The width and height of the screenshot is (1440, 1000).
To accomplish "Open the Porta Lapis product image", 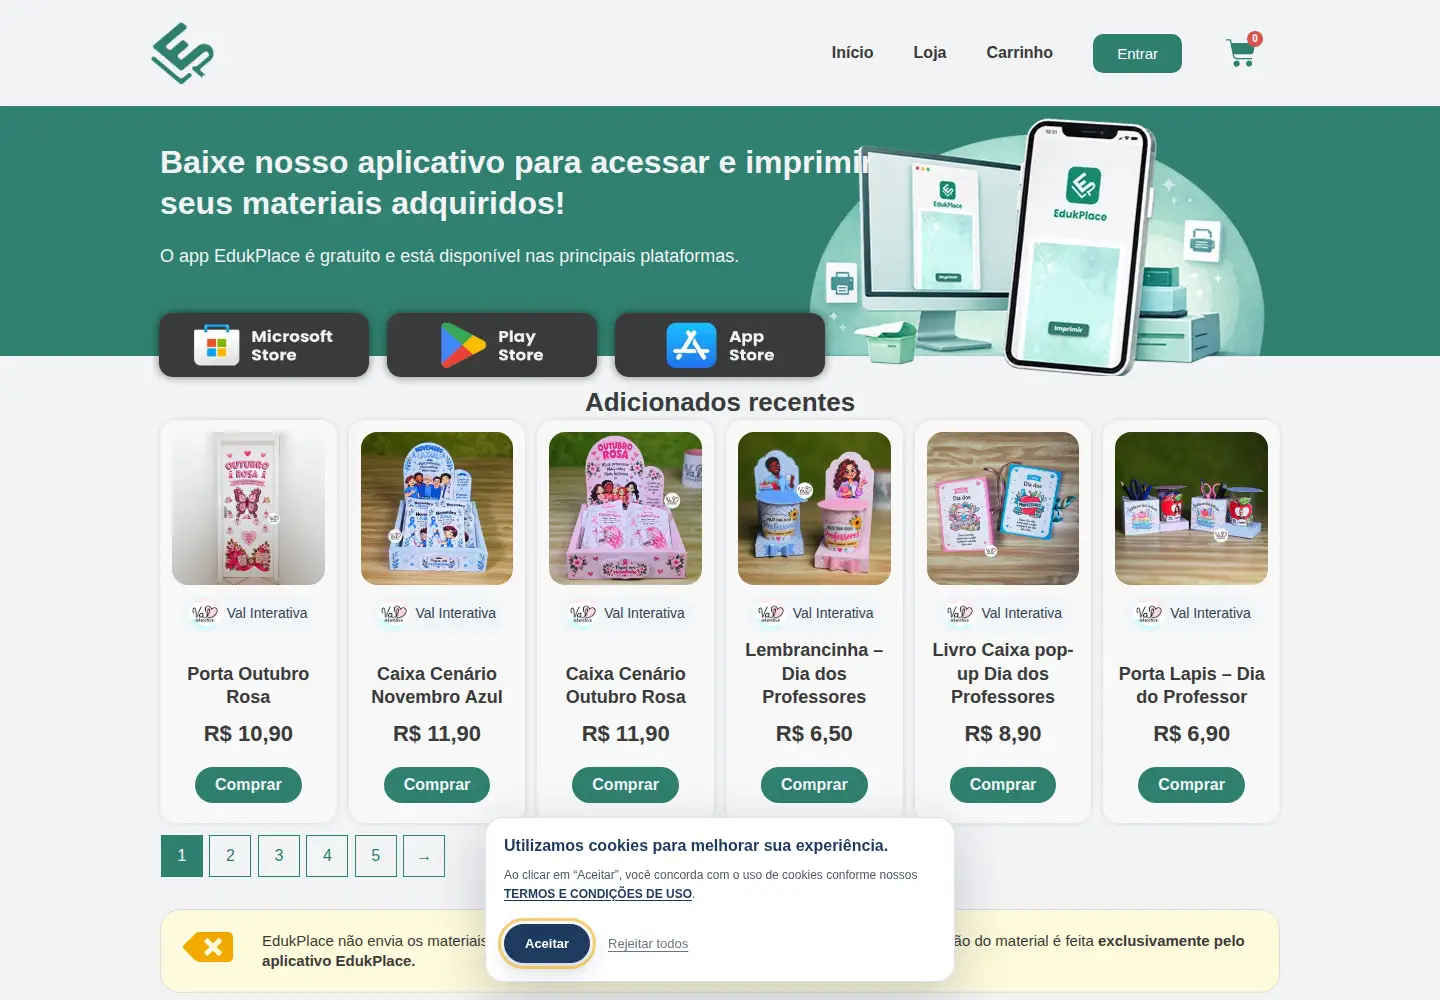I will click(1191, 508).
